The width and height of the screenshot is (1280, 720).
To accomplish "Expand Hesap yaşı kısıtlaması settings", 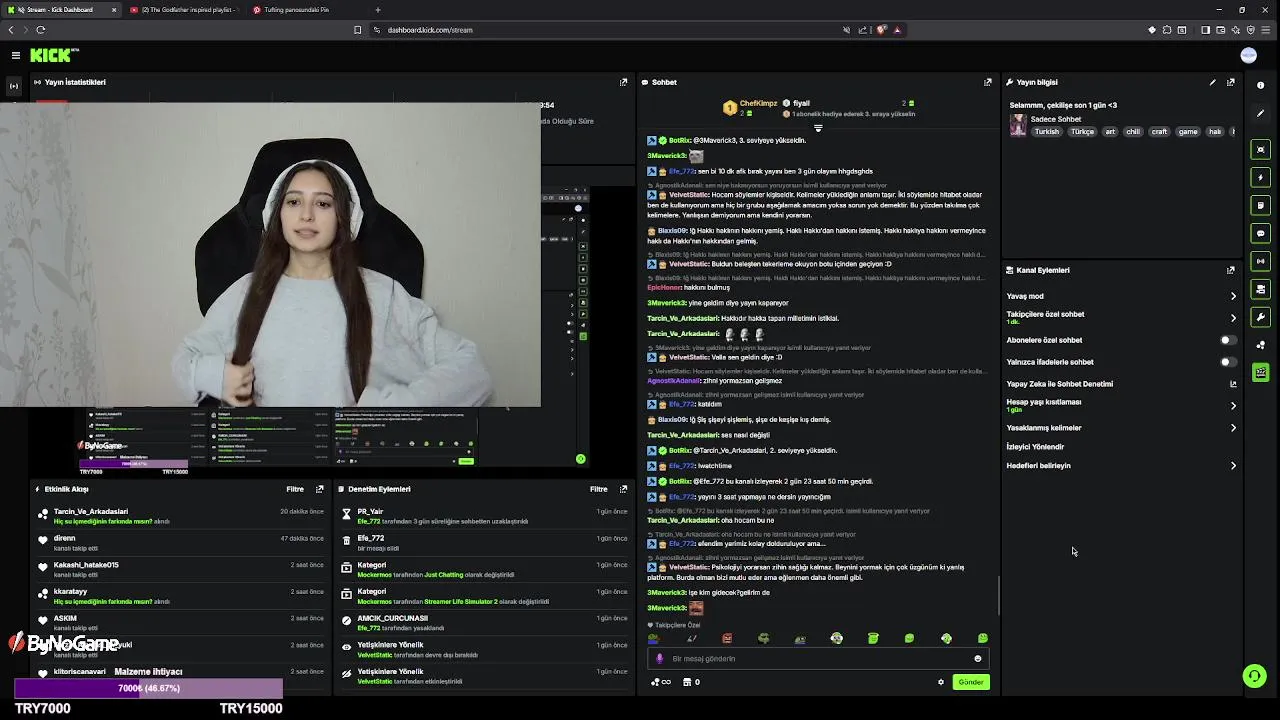I will pyautogui.click(x=1232, y=406).
